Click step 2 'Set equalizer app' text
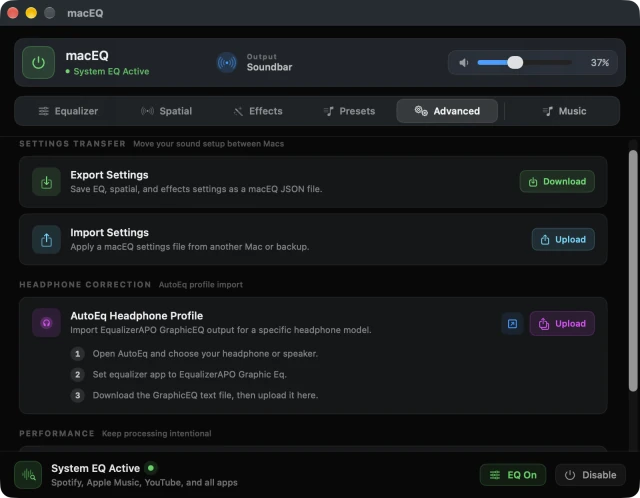The height and width of the screenshot is (498, 640). tap(189, 374)
